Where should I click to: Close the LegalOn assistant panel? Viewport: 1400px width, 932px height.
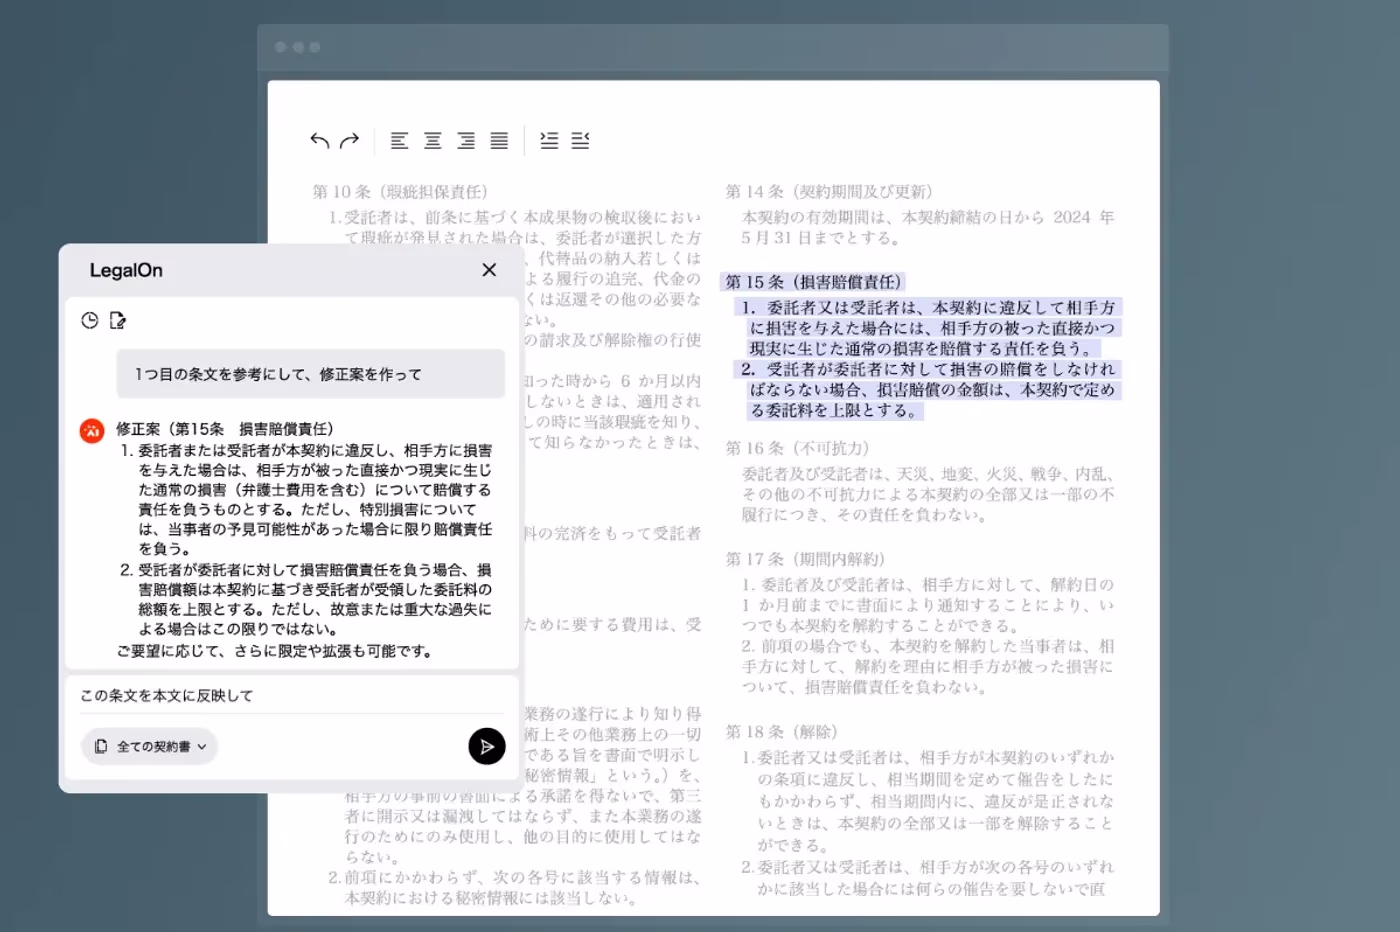[488, 269]
